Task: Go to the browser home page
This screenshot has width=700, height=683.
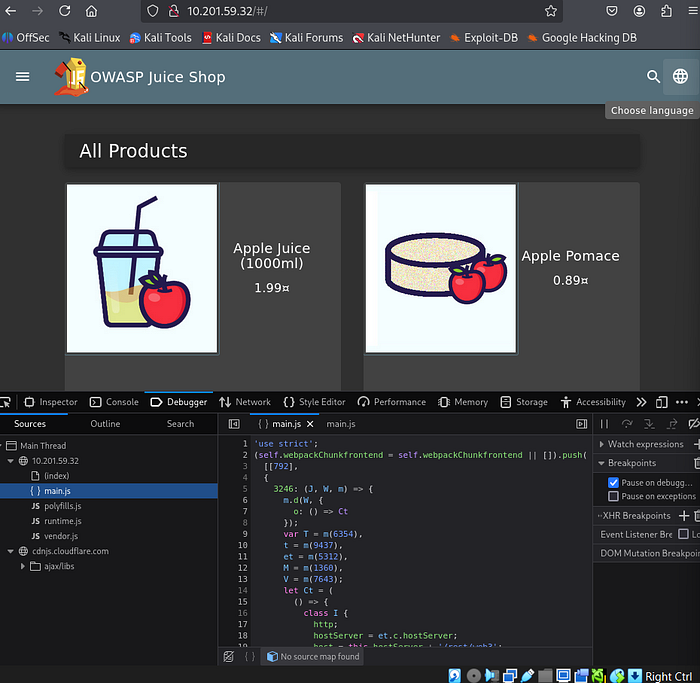Action: pyautogui.click(x=91, y=11)
